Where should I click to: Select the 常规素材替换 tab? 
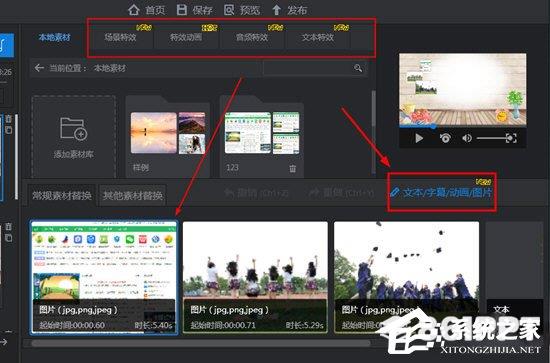coord(62,195)
